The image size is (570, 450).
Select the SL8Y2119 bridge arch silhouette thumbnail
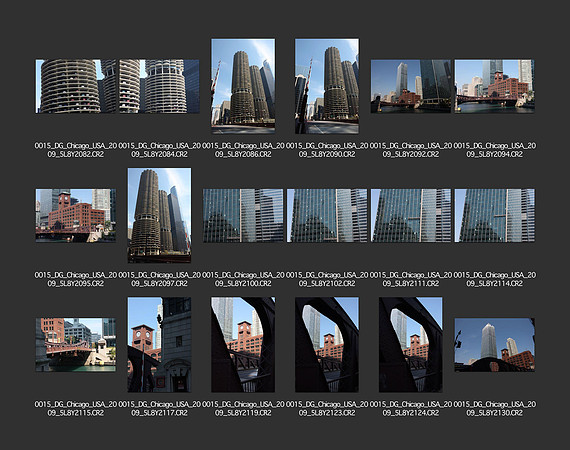coord(243,345)
